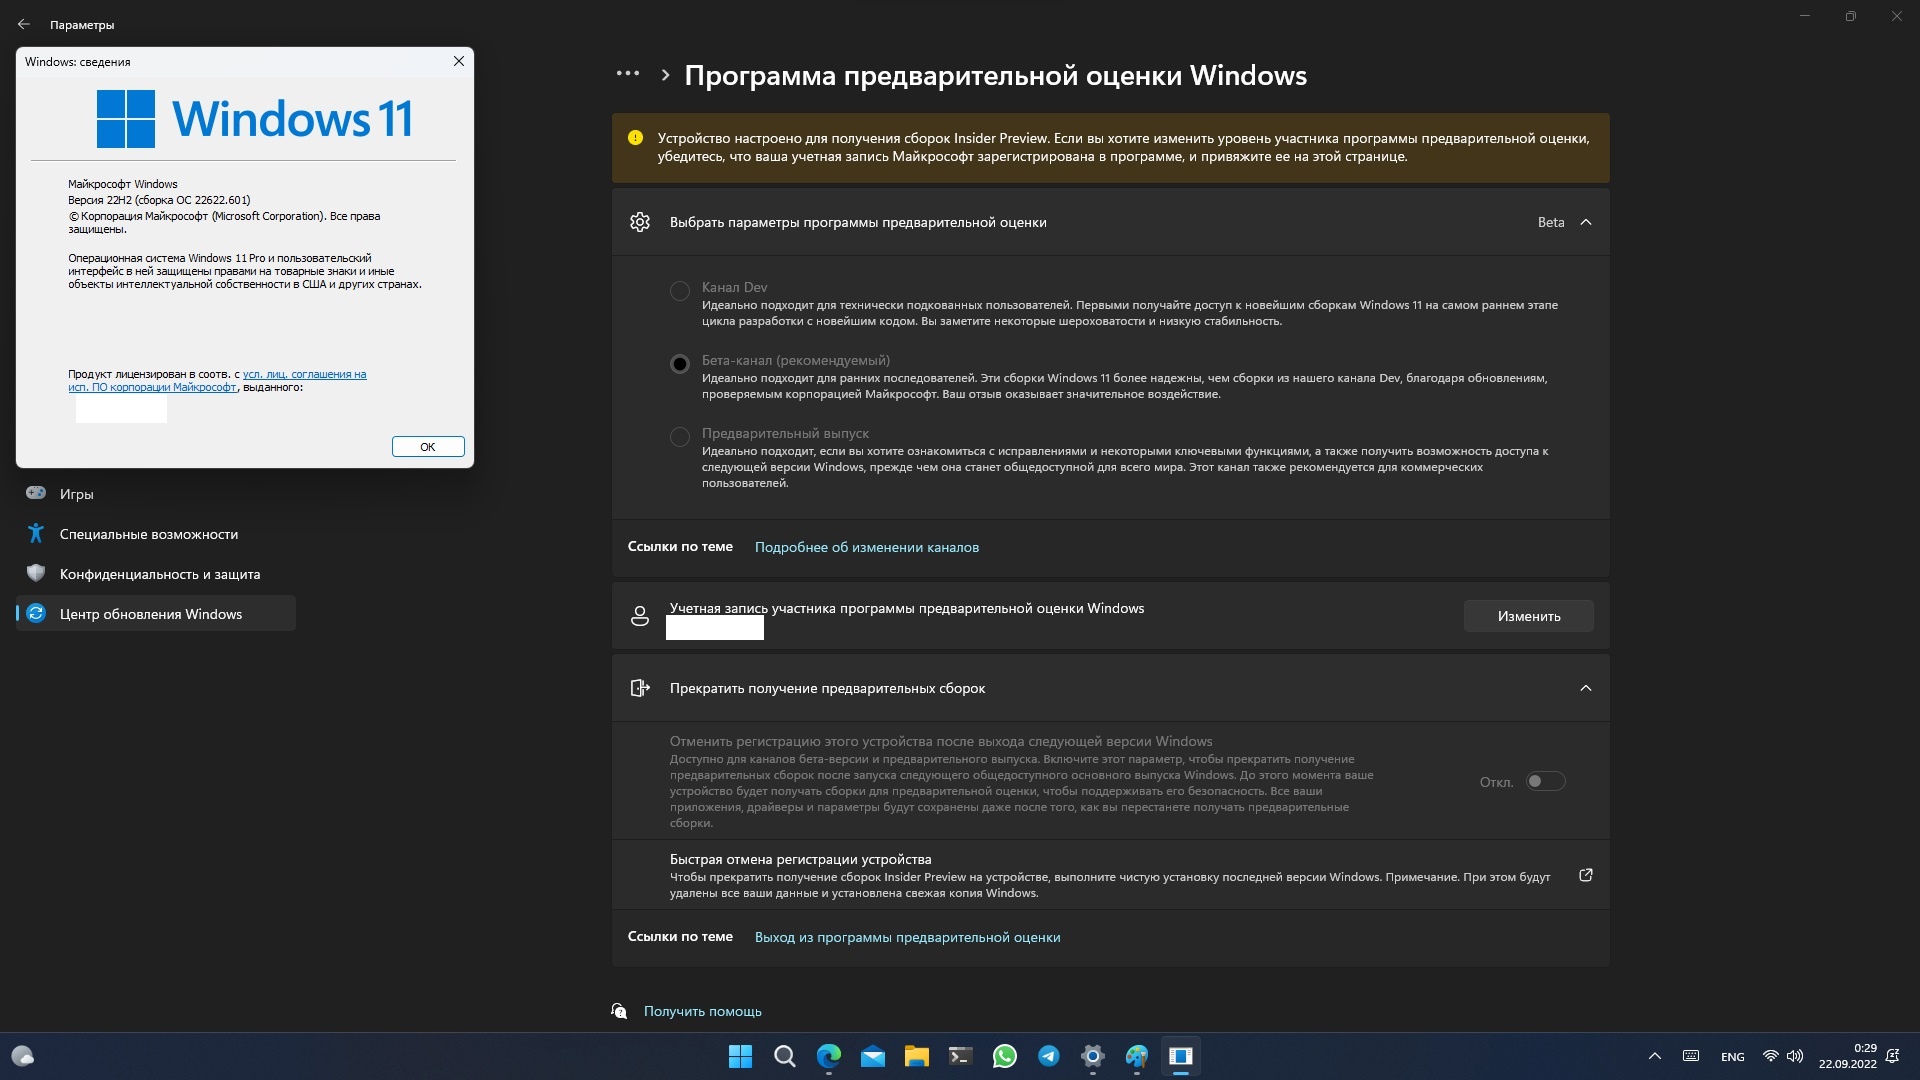
Task: Click the touch keyboard tray icon
Action: pyautogui.click(x=1691, y=1056)
